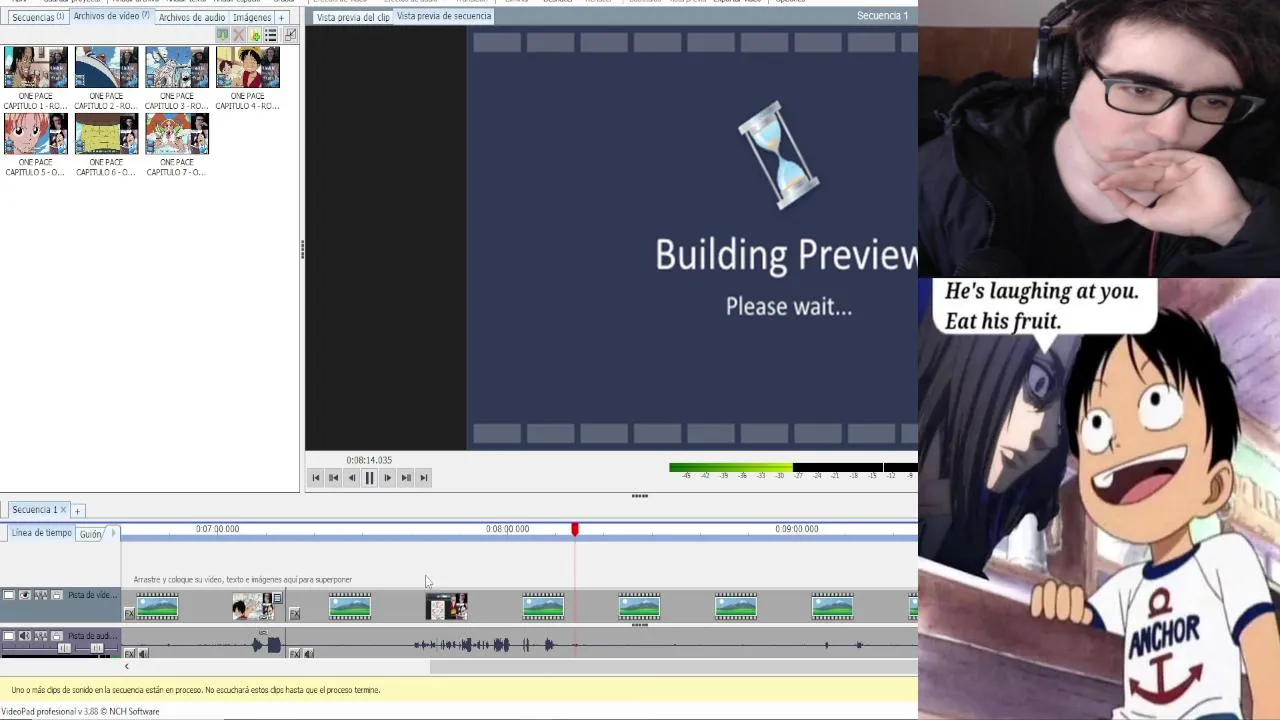Image resolution: width=1280 pixels, height=720 pixels.
Task: Open FX on the first audio clip
Action: click(x=129, y=654)
